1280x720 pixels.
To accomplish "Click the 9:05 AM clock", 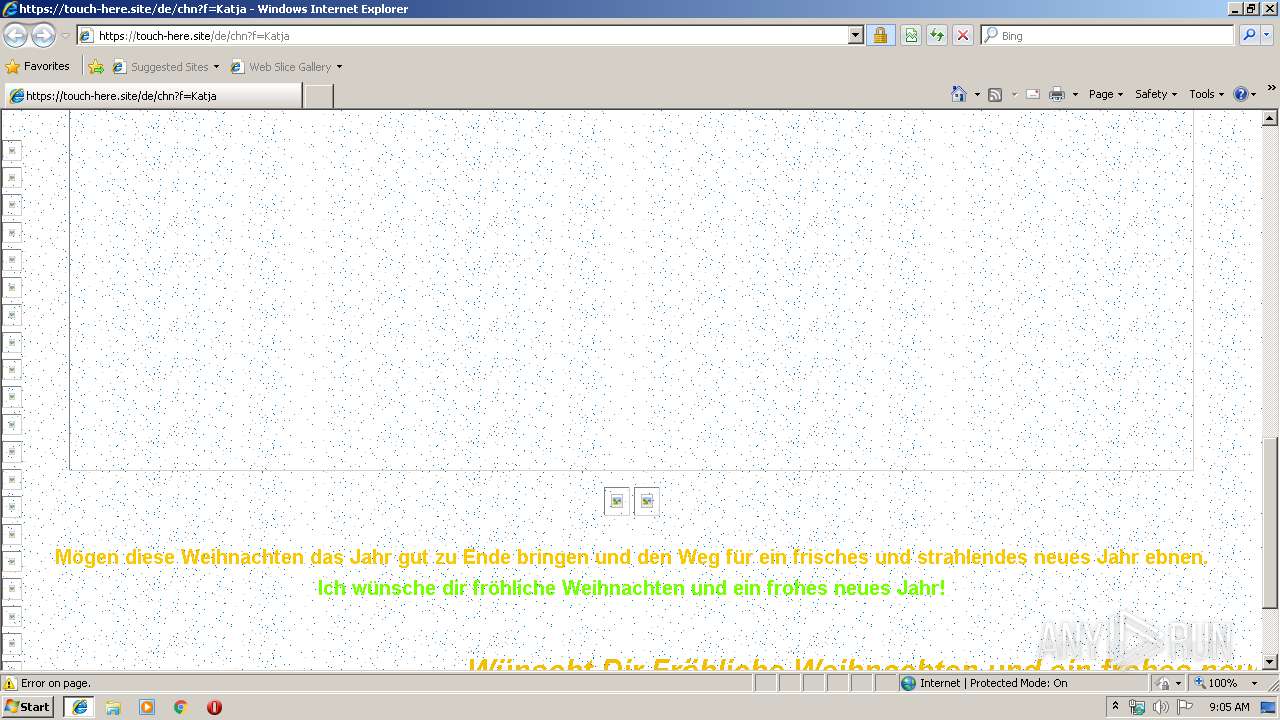I will (x=1229, y=707).
